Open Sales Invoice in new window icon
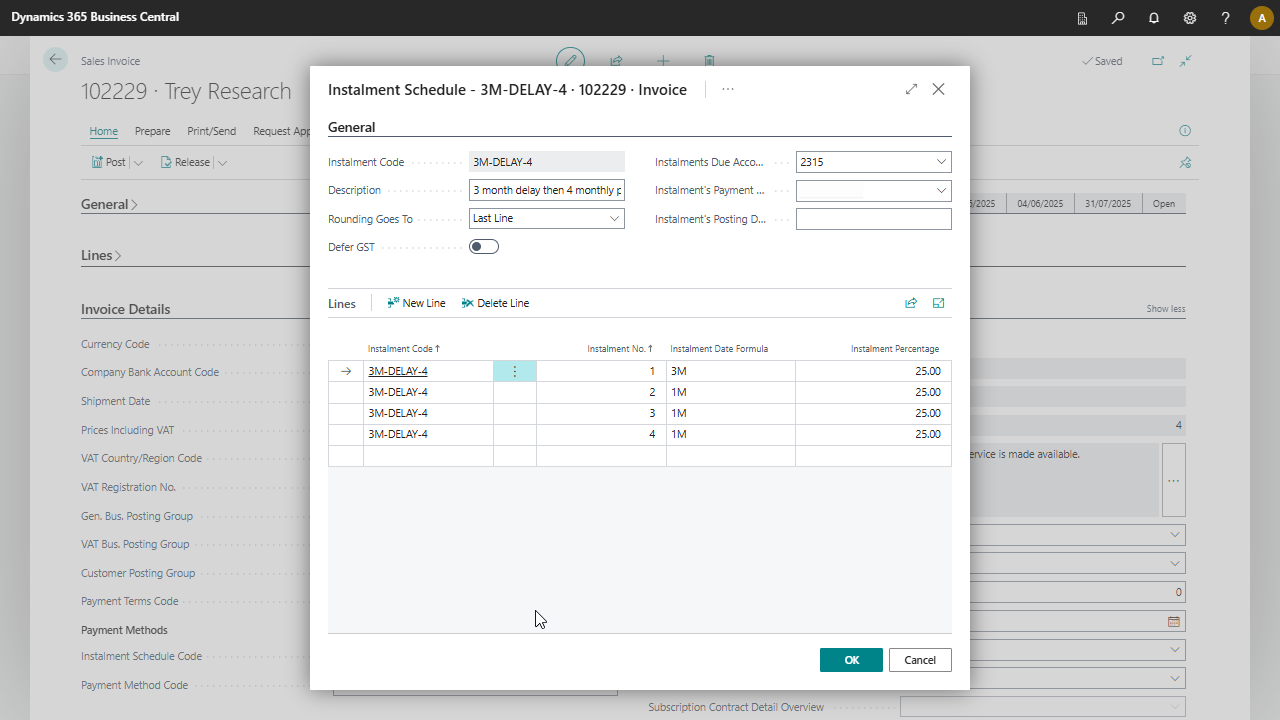 [x=1158, y=61]
